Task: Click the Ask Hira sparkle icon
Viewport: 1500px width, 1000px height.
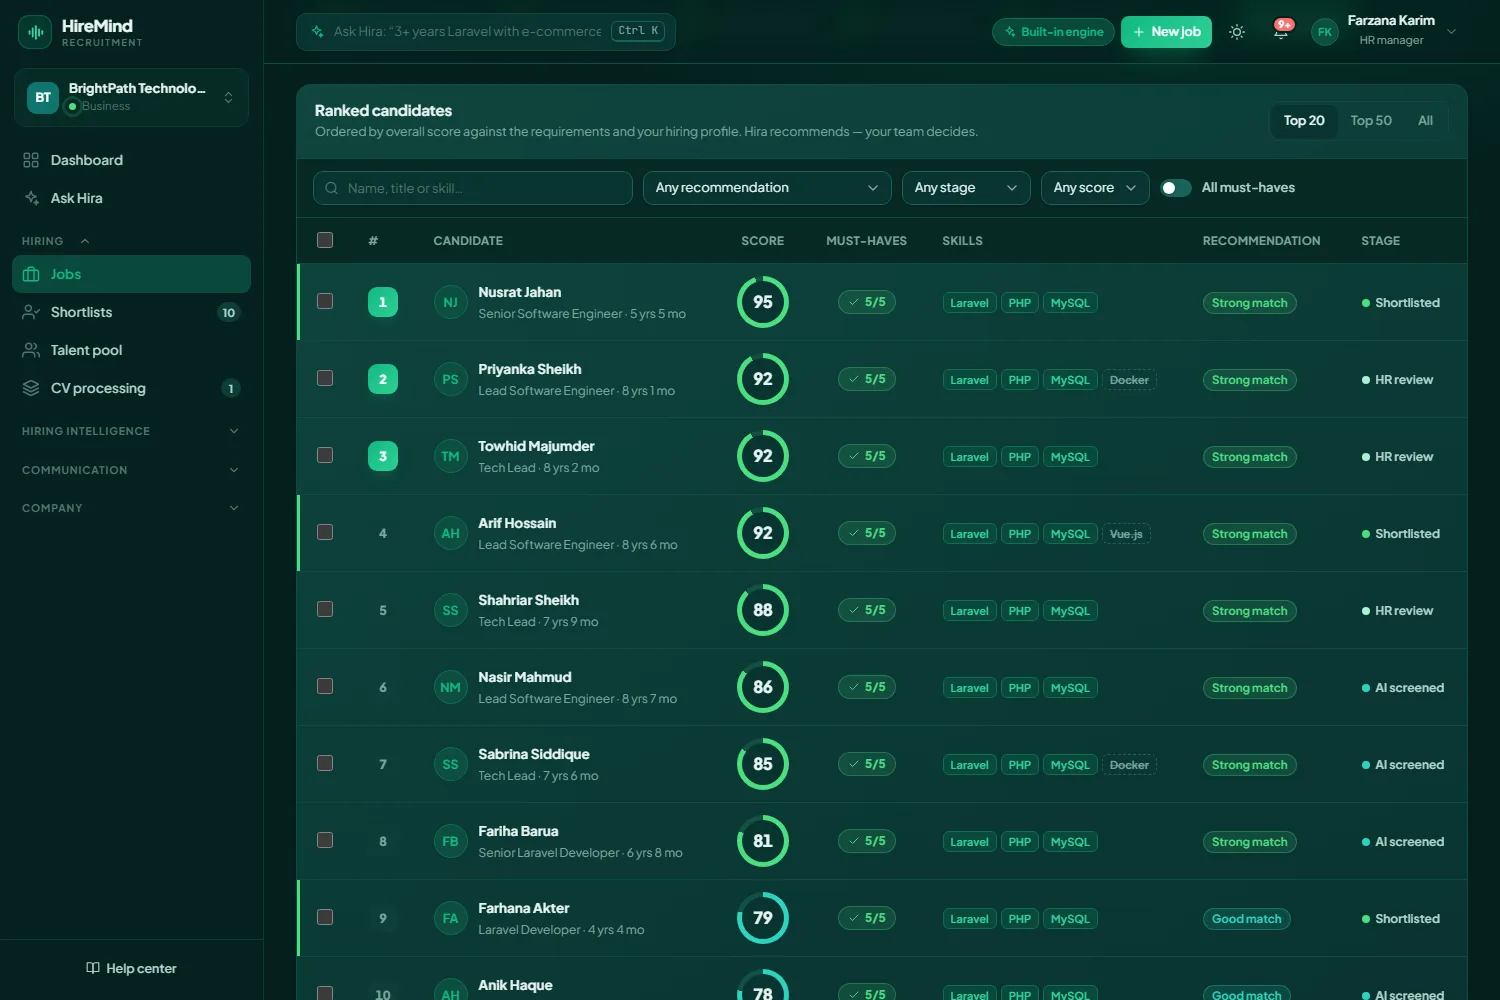Action: click(x=31, y=198)
